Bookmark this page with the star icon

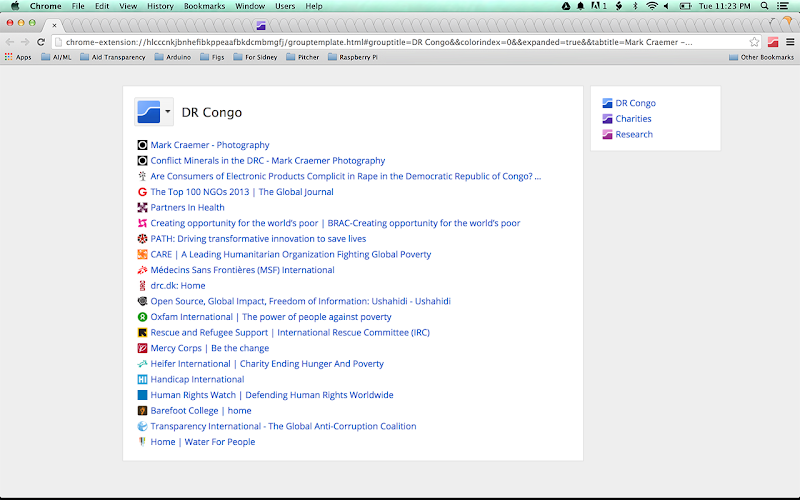point(754,42)
